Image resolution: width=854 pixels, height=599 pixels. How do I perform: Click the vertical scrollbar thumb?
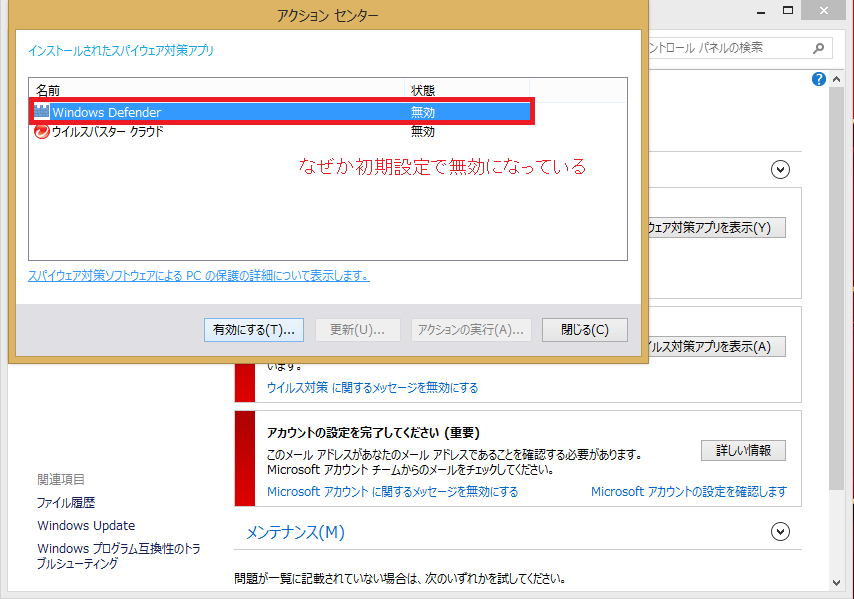(x=837, y=288)
